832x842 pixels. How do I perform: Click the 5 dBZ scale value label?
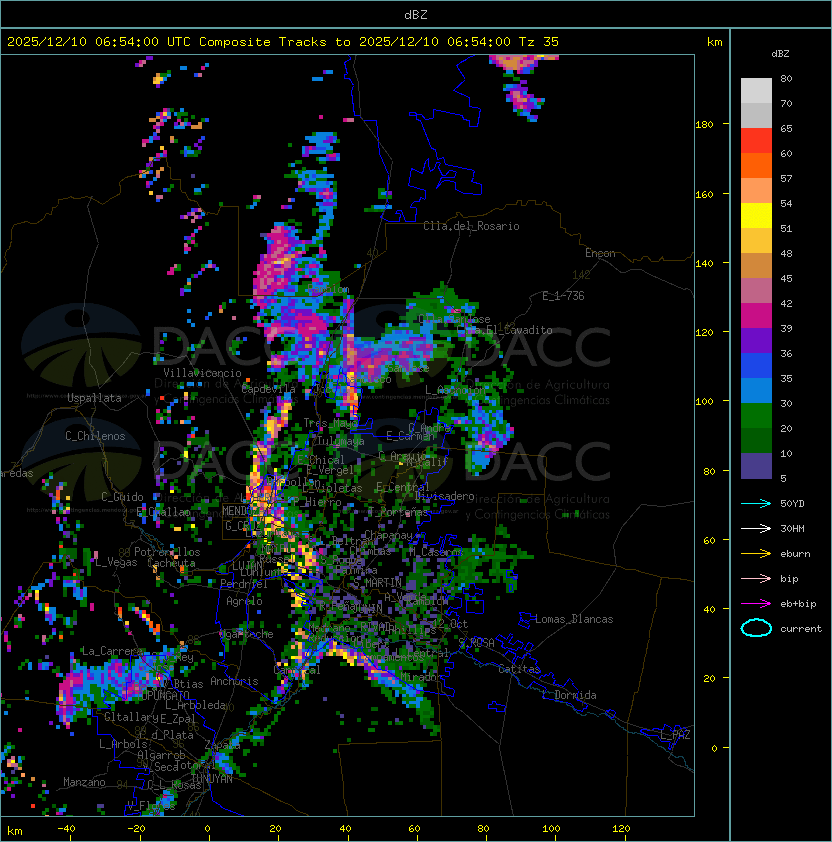coord(783,478)
